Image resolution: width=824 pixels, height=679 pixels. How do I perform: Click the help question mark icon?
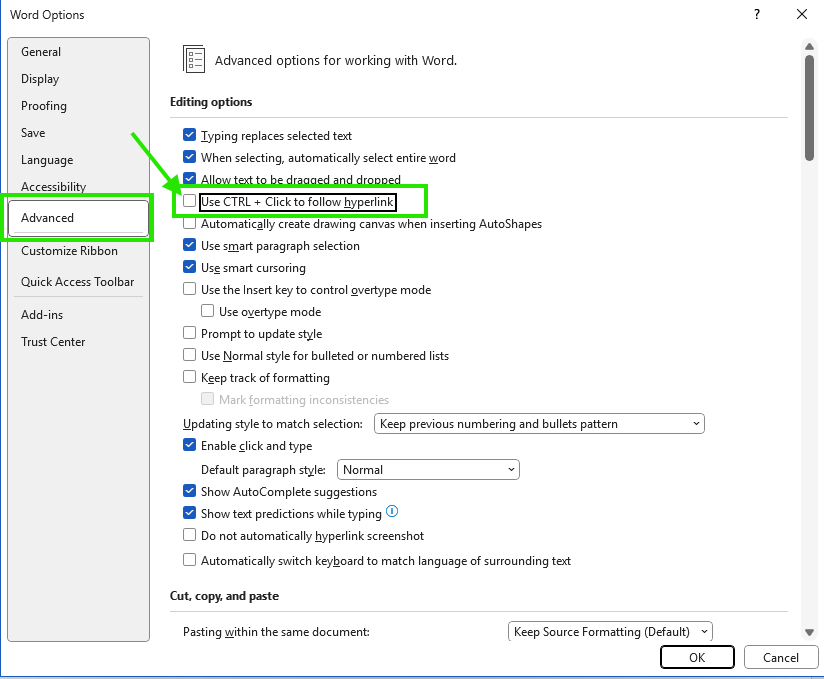[757, 14]
